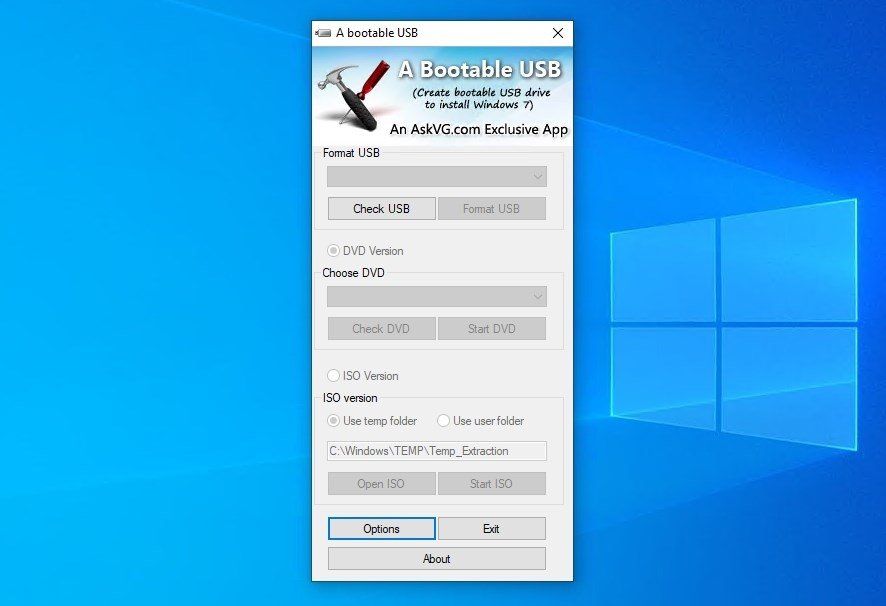The image size is (886, 606).
Task: Click the Exit button
Action: (x=492, y=529)
